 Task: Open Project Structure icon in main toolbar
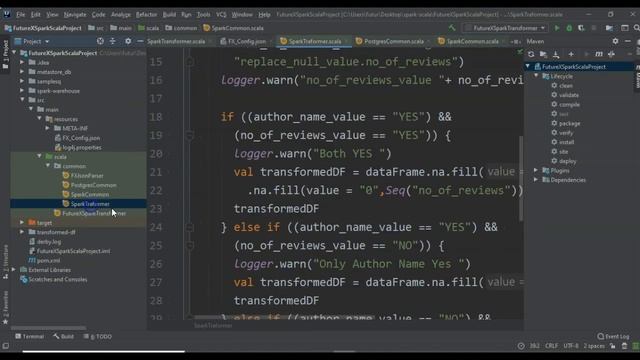(x=609, y=28)
